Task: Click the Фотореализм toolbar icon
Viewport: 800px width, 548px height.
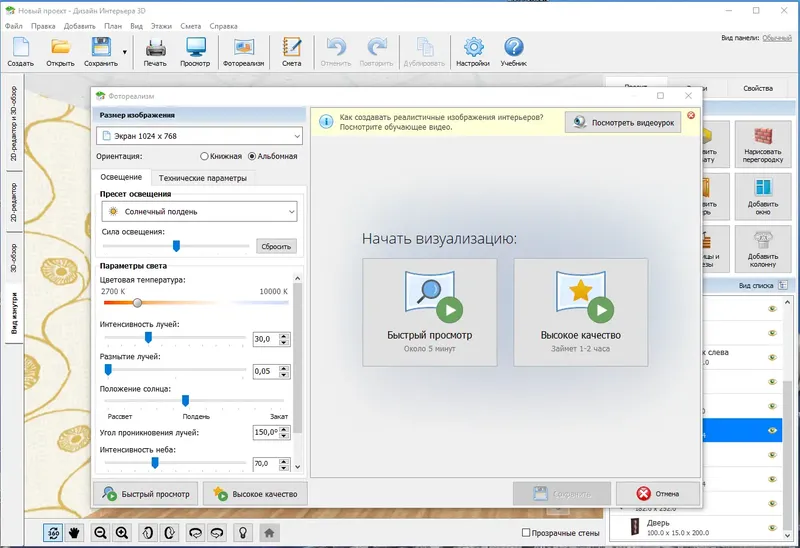Action: [244, 47]
